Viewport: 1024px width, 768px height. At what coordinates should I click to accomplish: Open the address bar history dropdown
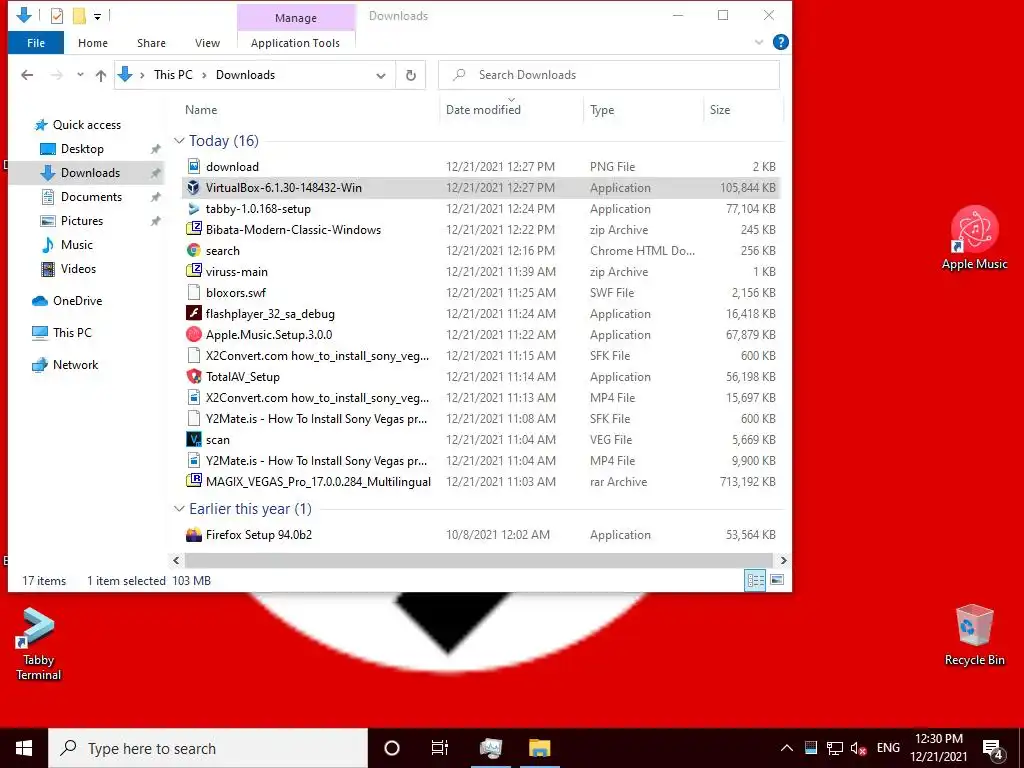tap(381, 76)
